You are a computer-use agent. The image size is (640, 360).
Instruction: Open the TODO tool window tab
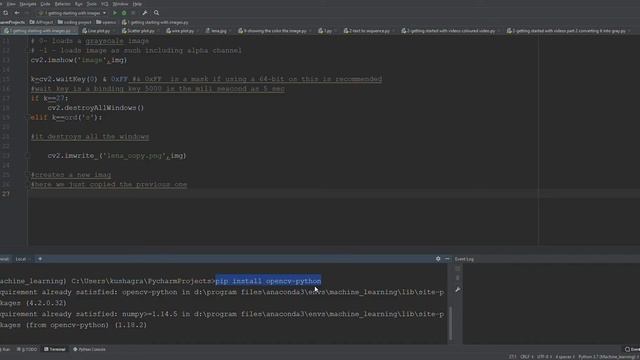(27, 349)
